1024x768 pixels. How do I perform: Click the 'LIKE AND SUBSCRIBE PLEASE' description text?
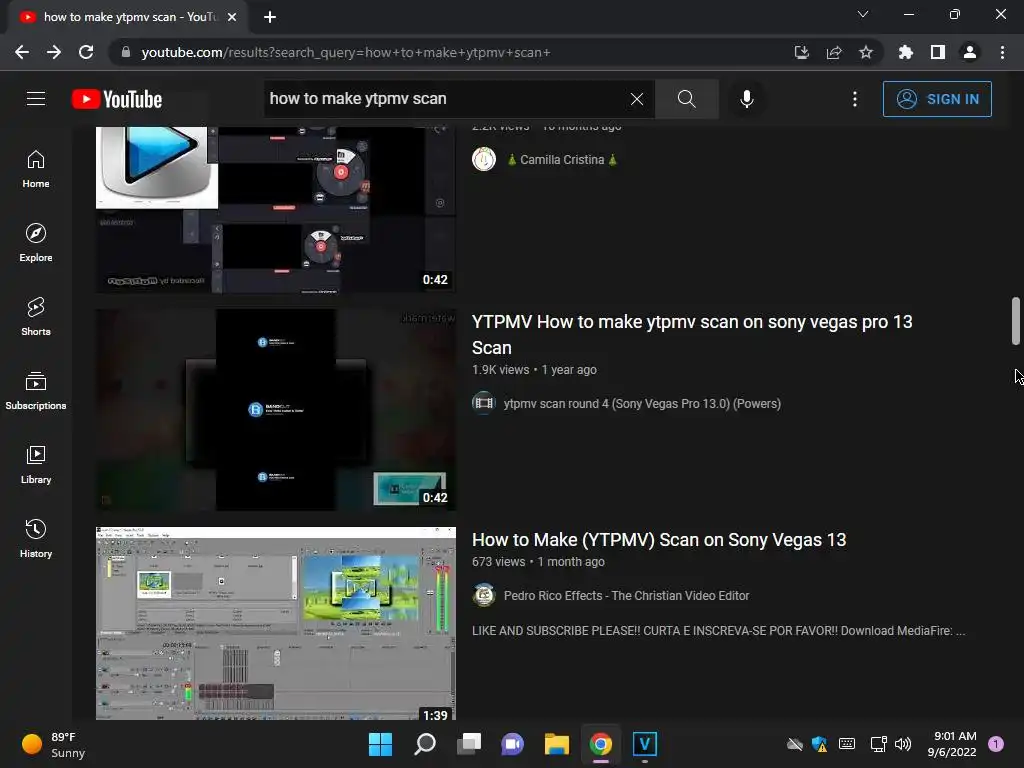tap(718, 631)
